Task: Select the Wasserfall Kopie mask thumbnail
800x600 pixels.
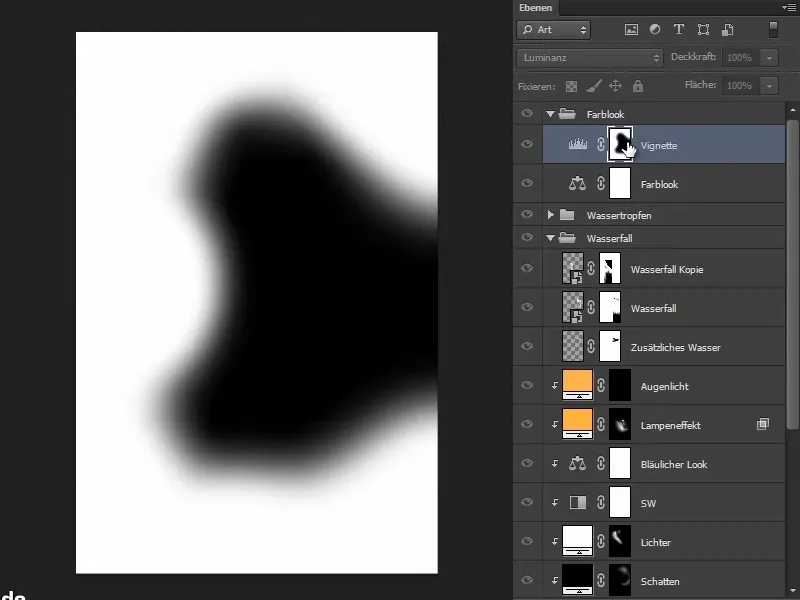Action: tap(610, 268)
